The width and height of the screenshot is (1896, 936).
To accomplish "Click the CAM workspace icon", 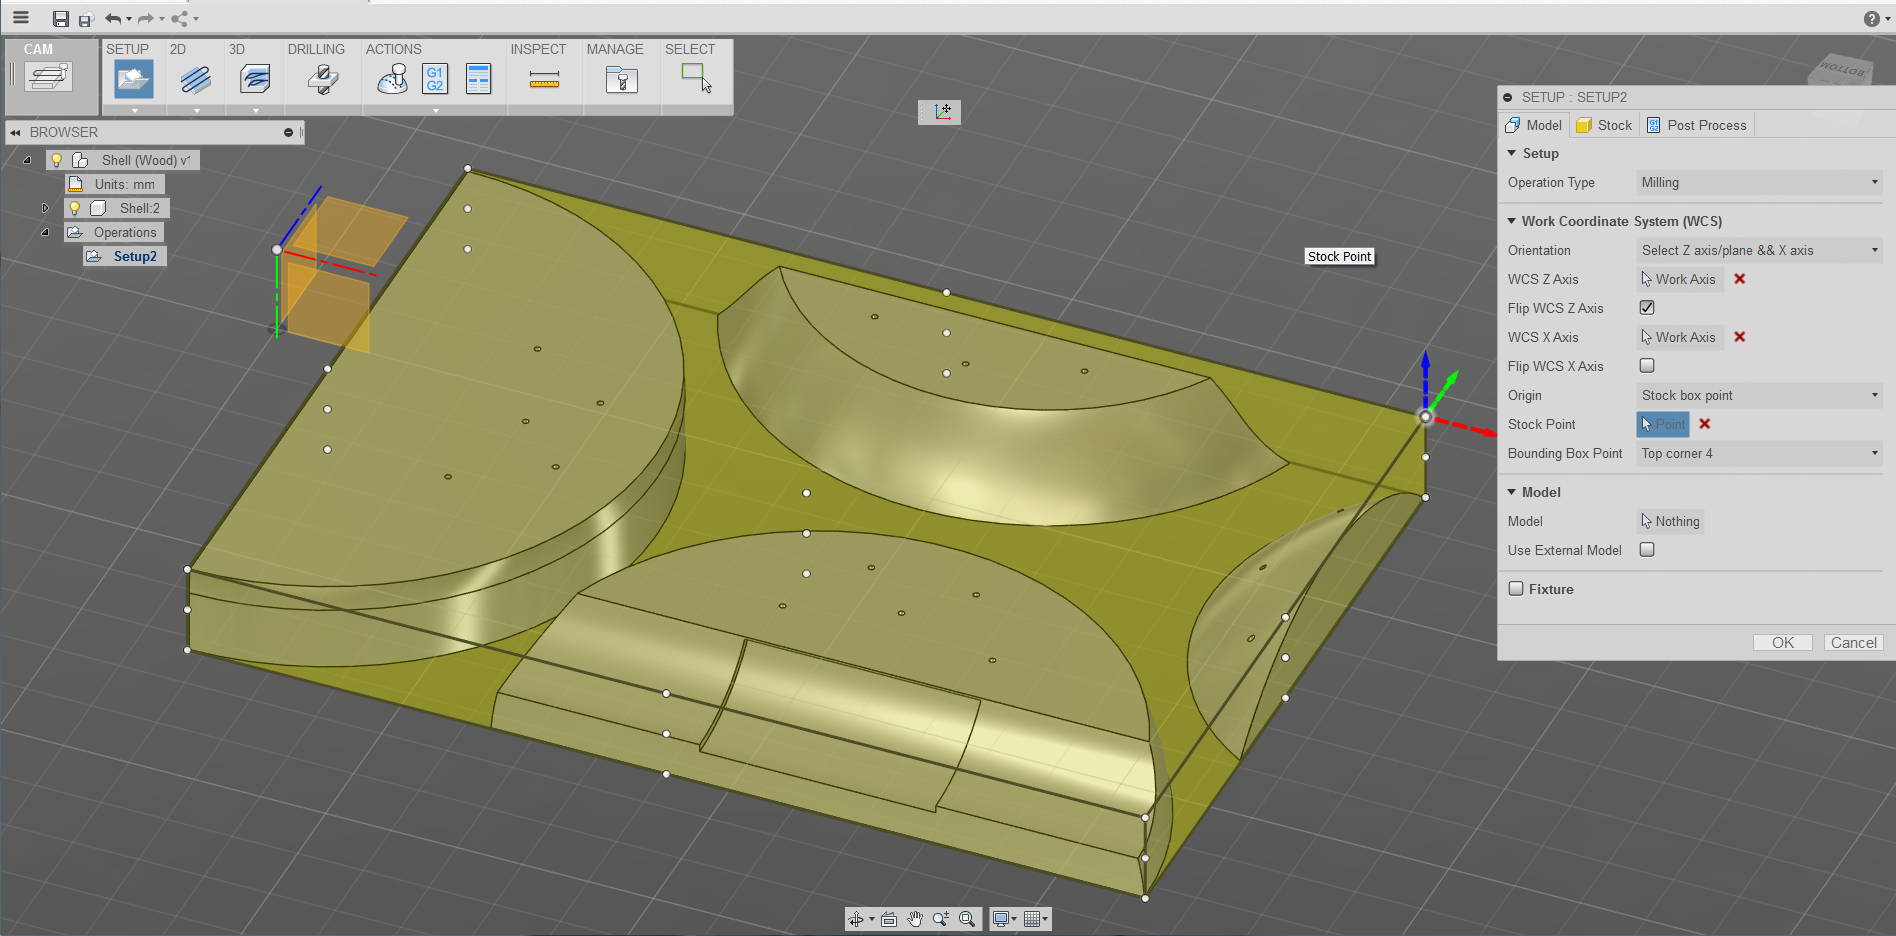I will 48,76.
